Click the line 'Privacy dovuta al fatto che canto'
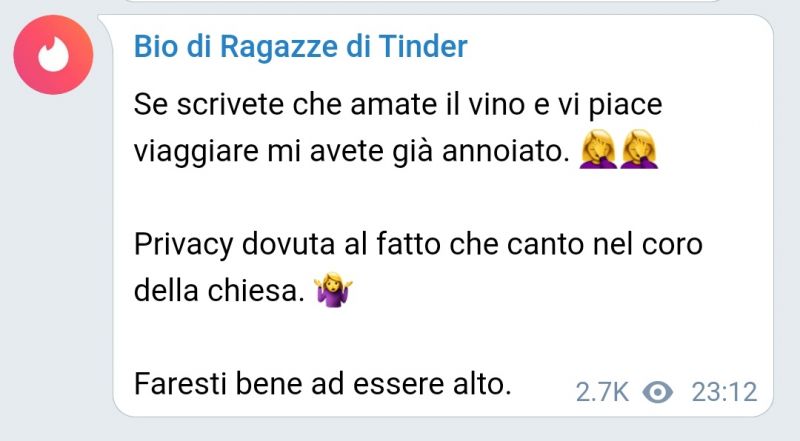The height and width of the screenshot is (441, 800). tap(360, 244)
